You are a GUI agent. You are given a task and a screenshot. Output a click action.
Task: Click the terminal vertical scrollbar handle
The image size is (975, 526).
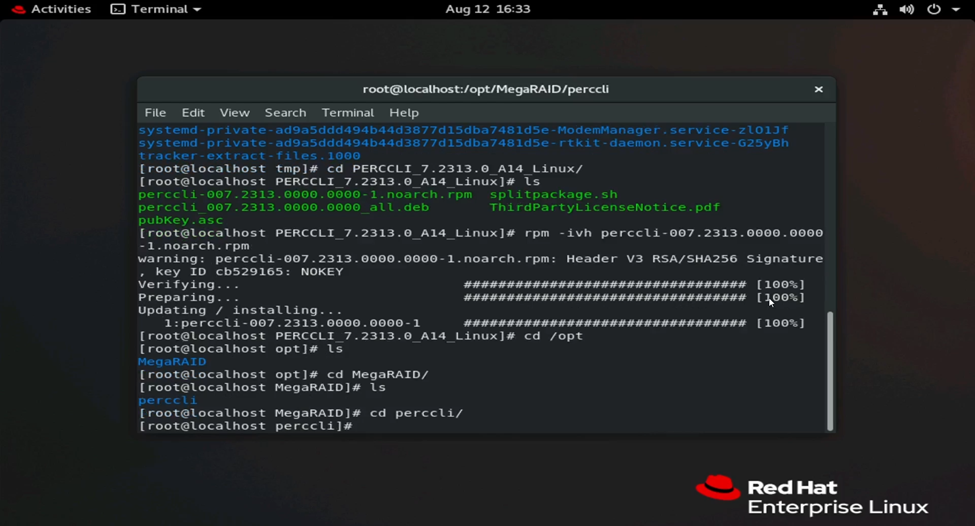point(829,371)
